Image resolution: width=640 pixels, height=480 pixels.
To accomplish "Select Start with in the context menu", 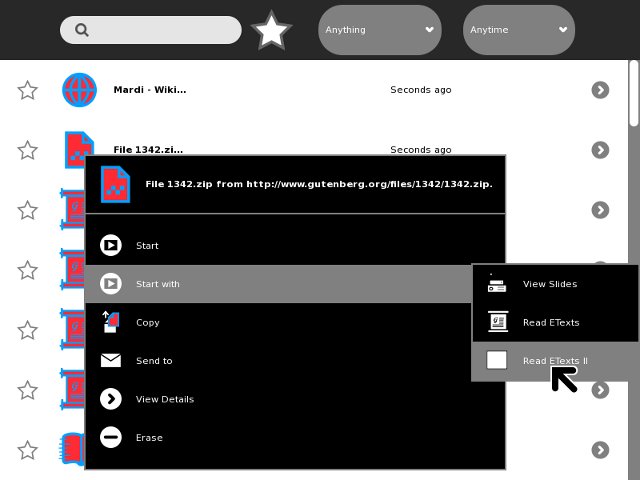I will pyautogui.click(x=158, y=284).
